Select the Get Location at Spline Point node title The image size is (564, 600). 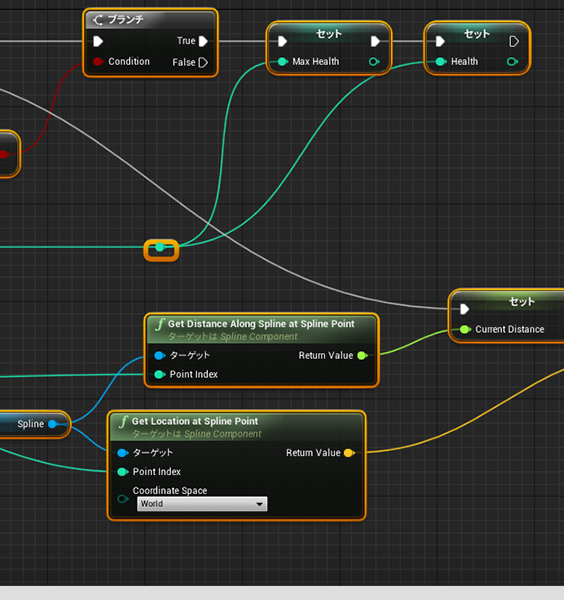195,421
